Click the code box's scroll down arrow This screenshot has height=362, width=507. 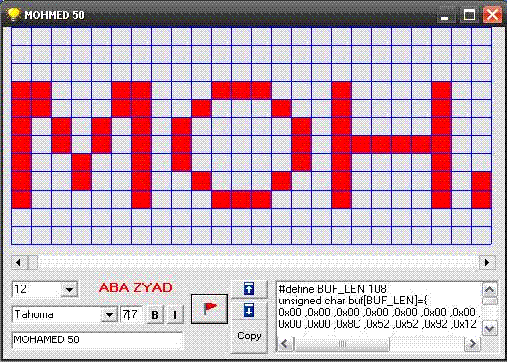[490, 329]
